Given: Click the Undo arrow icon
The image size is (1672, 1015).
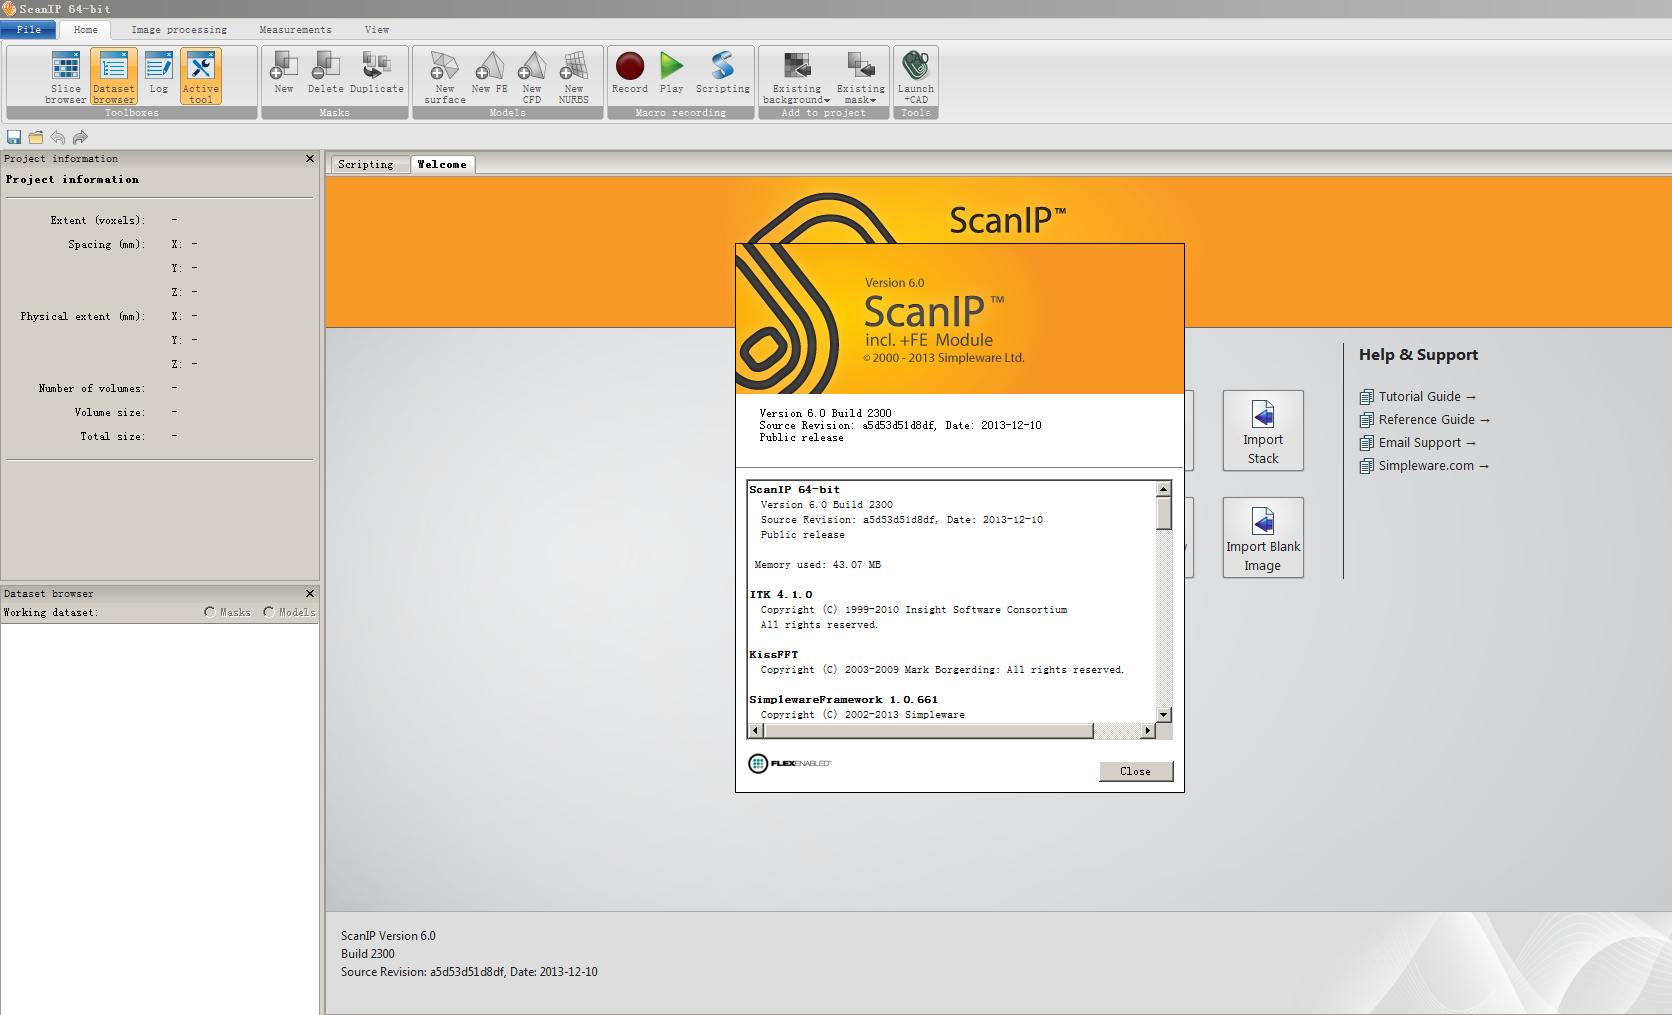Looking at the screenshot, I should tap(58, 137).
